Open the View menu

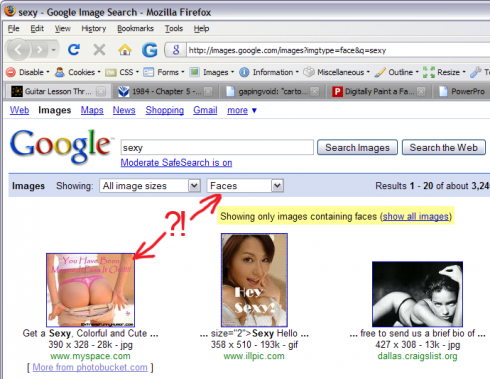pyautogui.click(x=63, y=29)
